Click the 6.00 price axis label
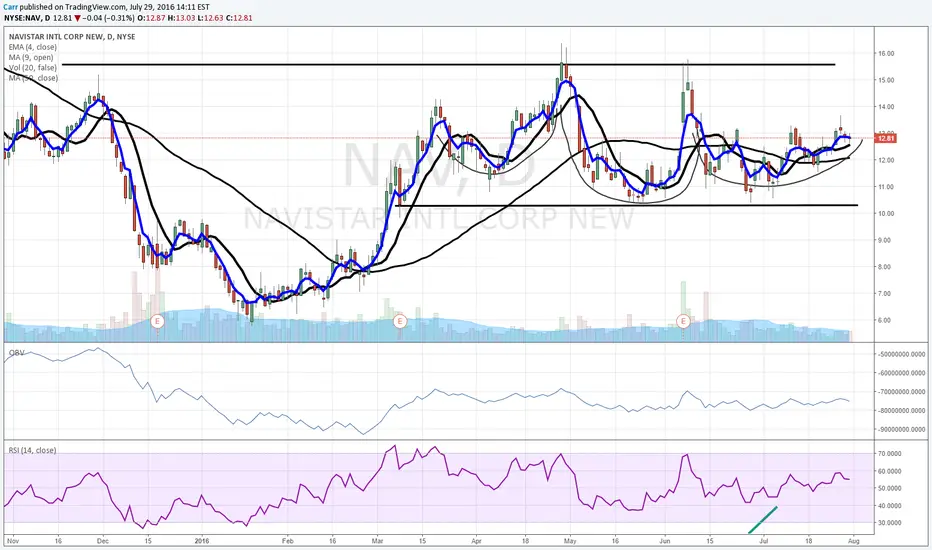932x550 pixels. tap(886, 320)
